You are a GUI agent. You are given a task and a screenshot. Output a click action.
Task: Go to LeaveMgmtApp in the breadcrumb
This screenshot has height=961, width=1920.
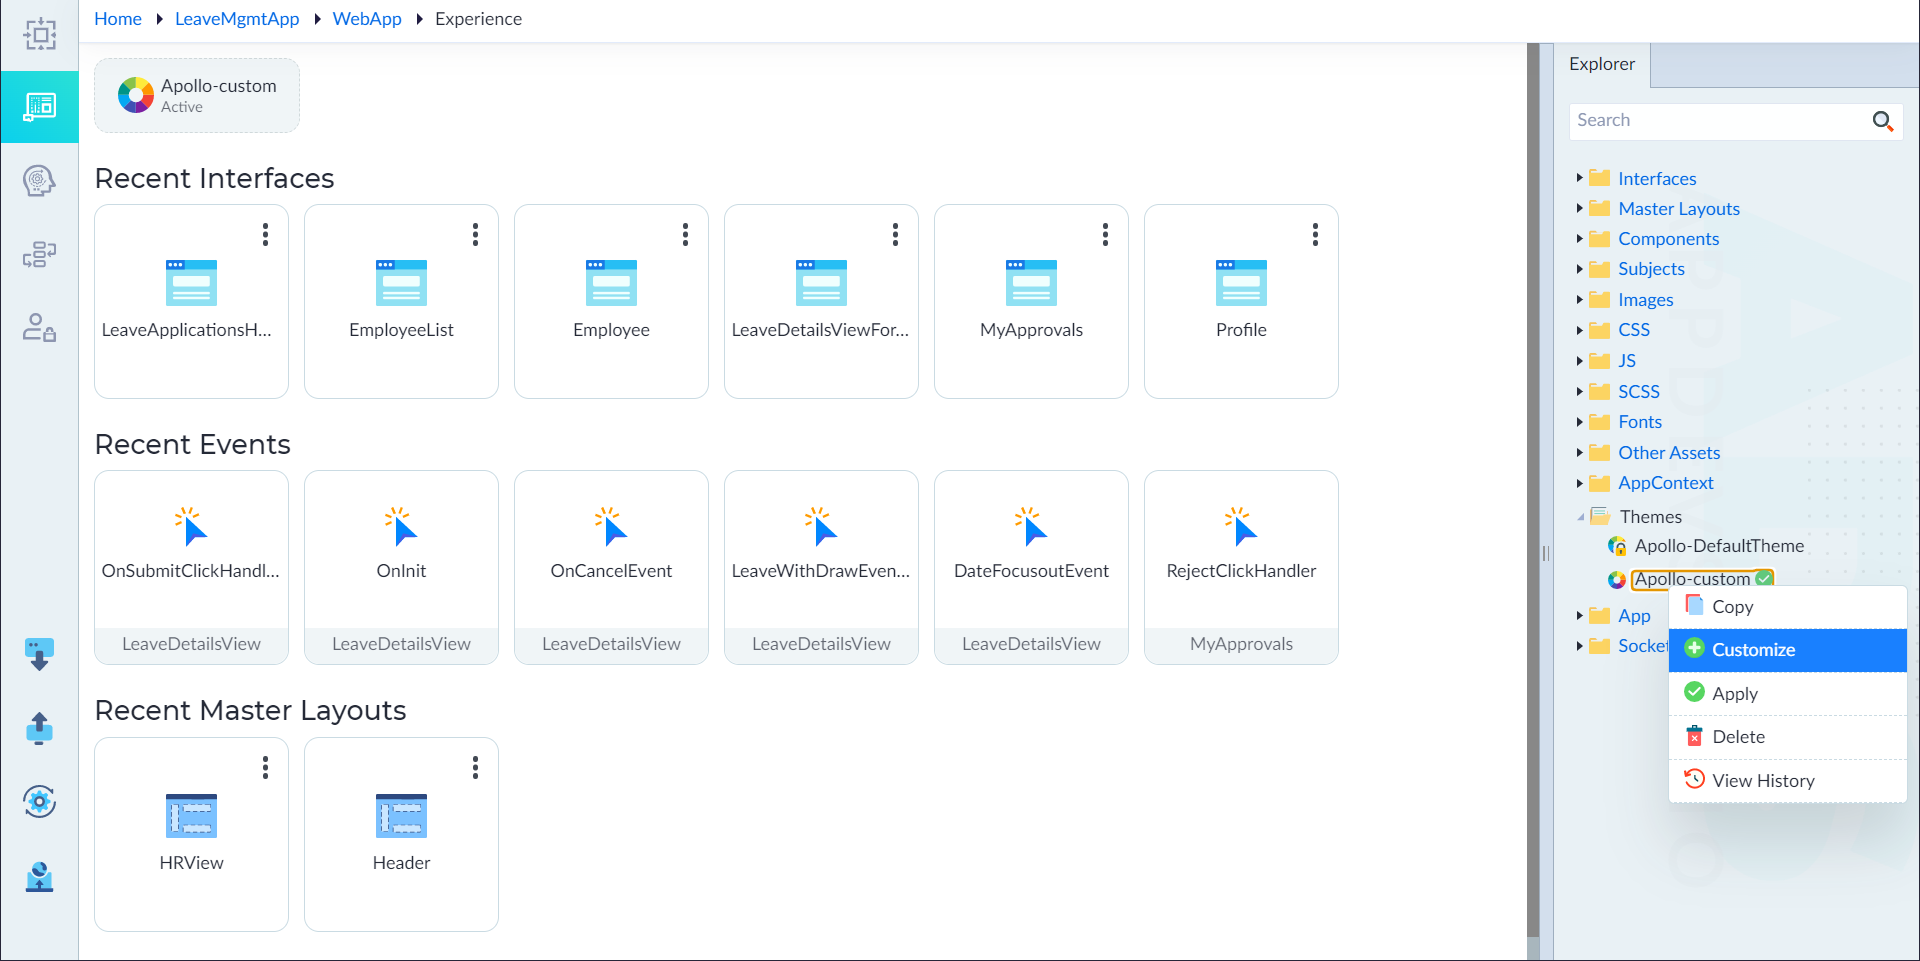[237, 19]
